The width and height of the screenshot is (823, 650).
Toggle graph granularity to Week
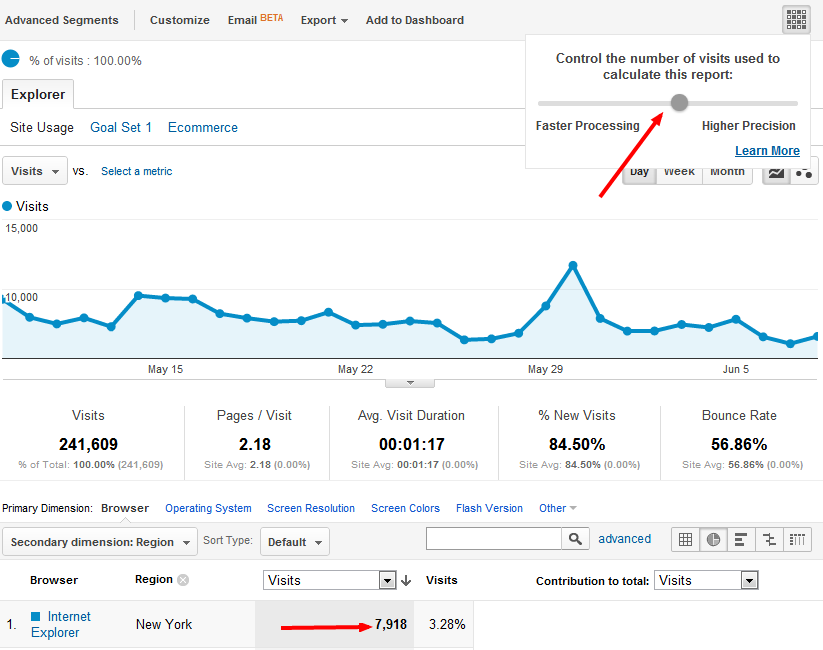click(x=679, y=173)
